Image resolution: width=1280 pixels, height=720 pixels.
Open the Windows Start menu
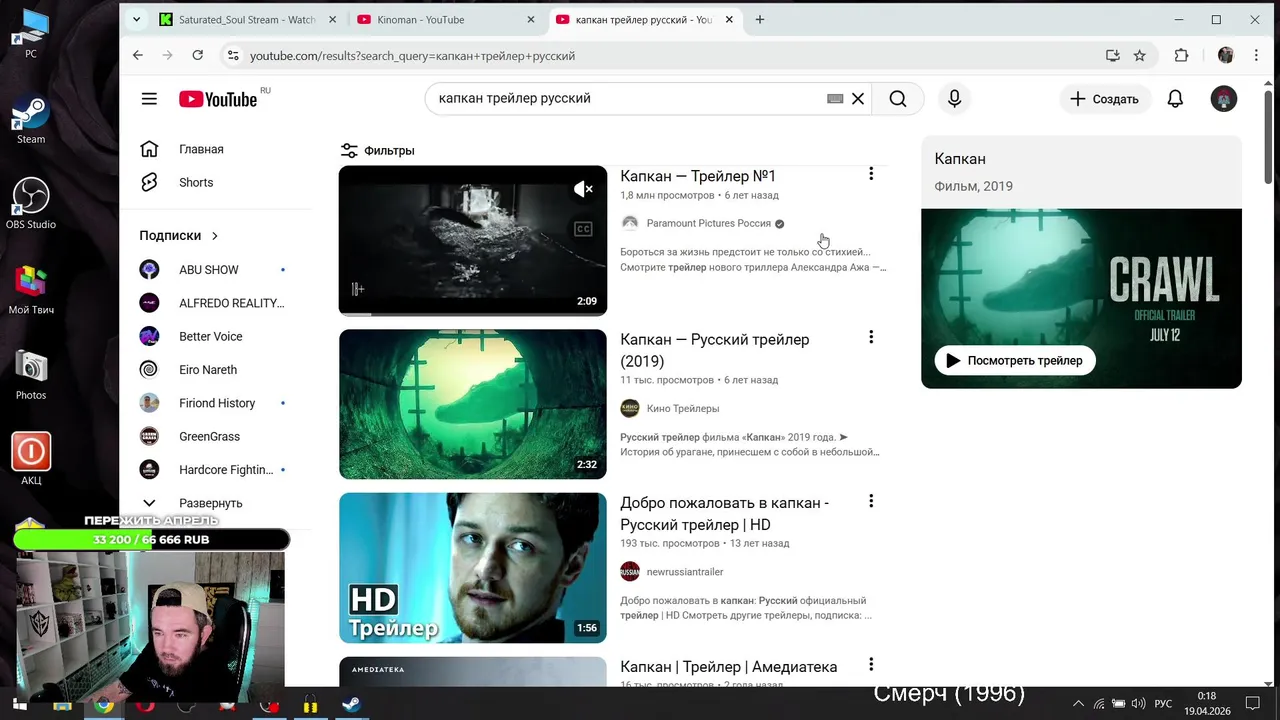point(19,704)
